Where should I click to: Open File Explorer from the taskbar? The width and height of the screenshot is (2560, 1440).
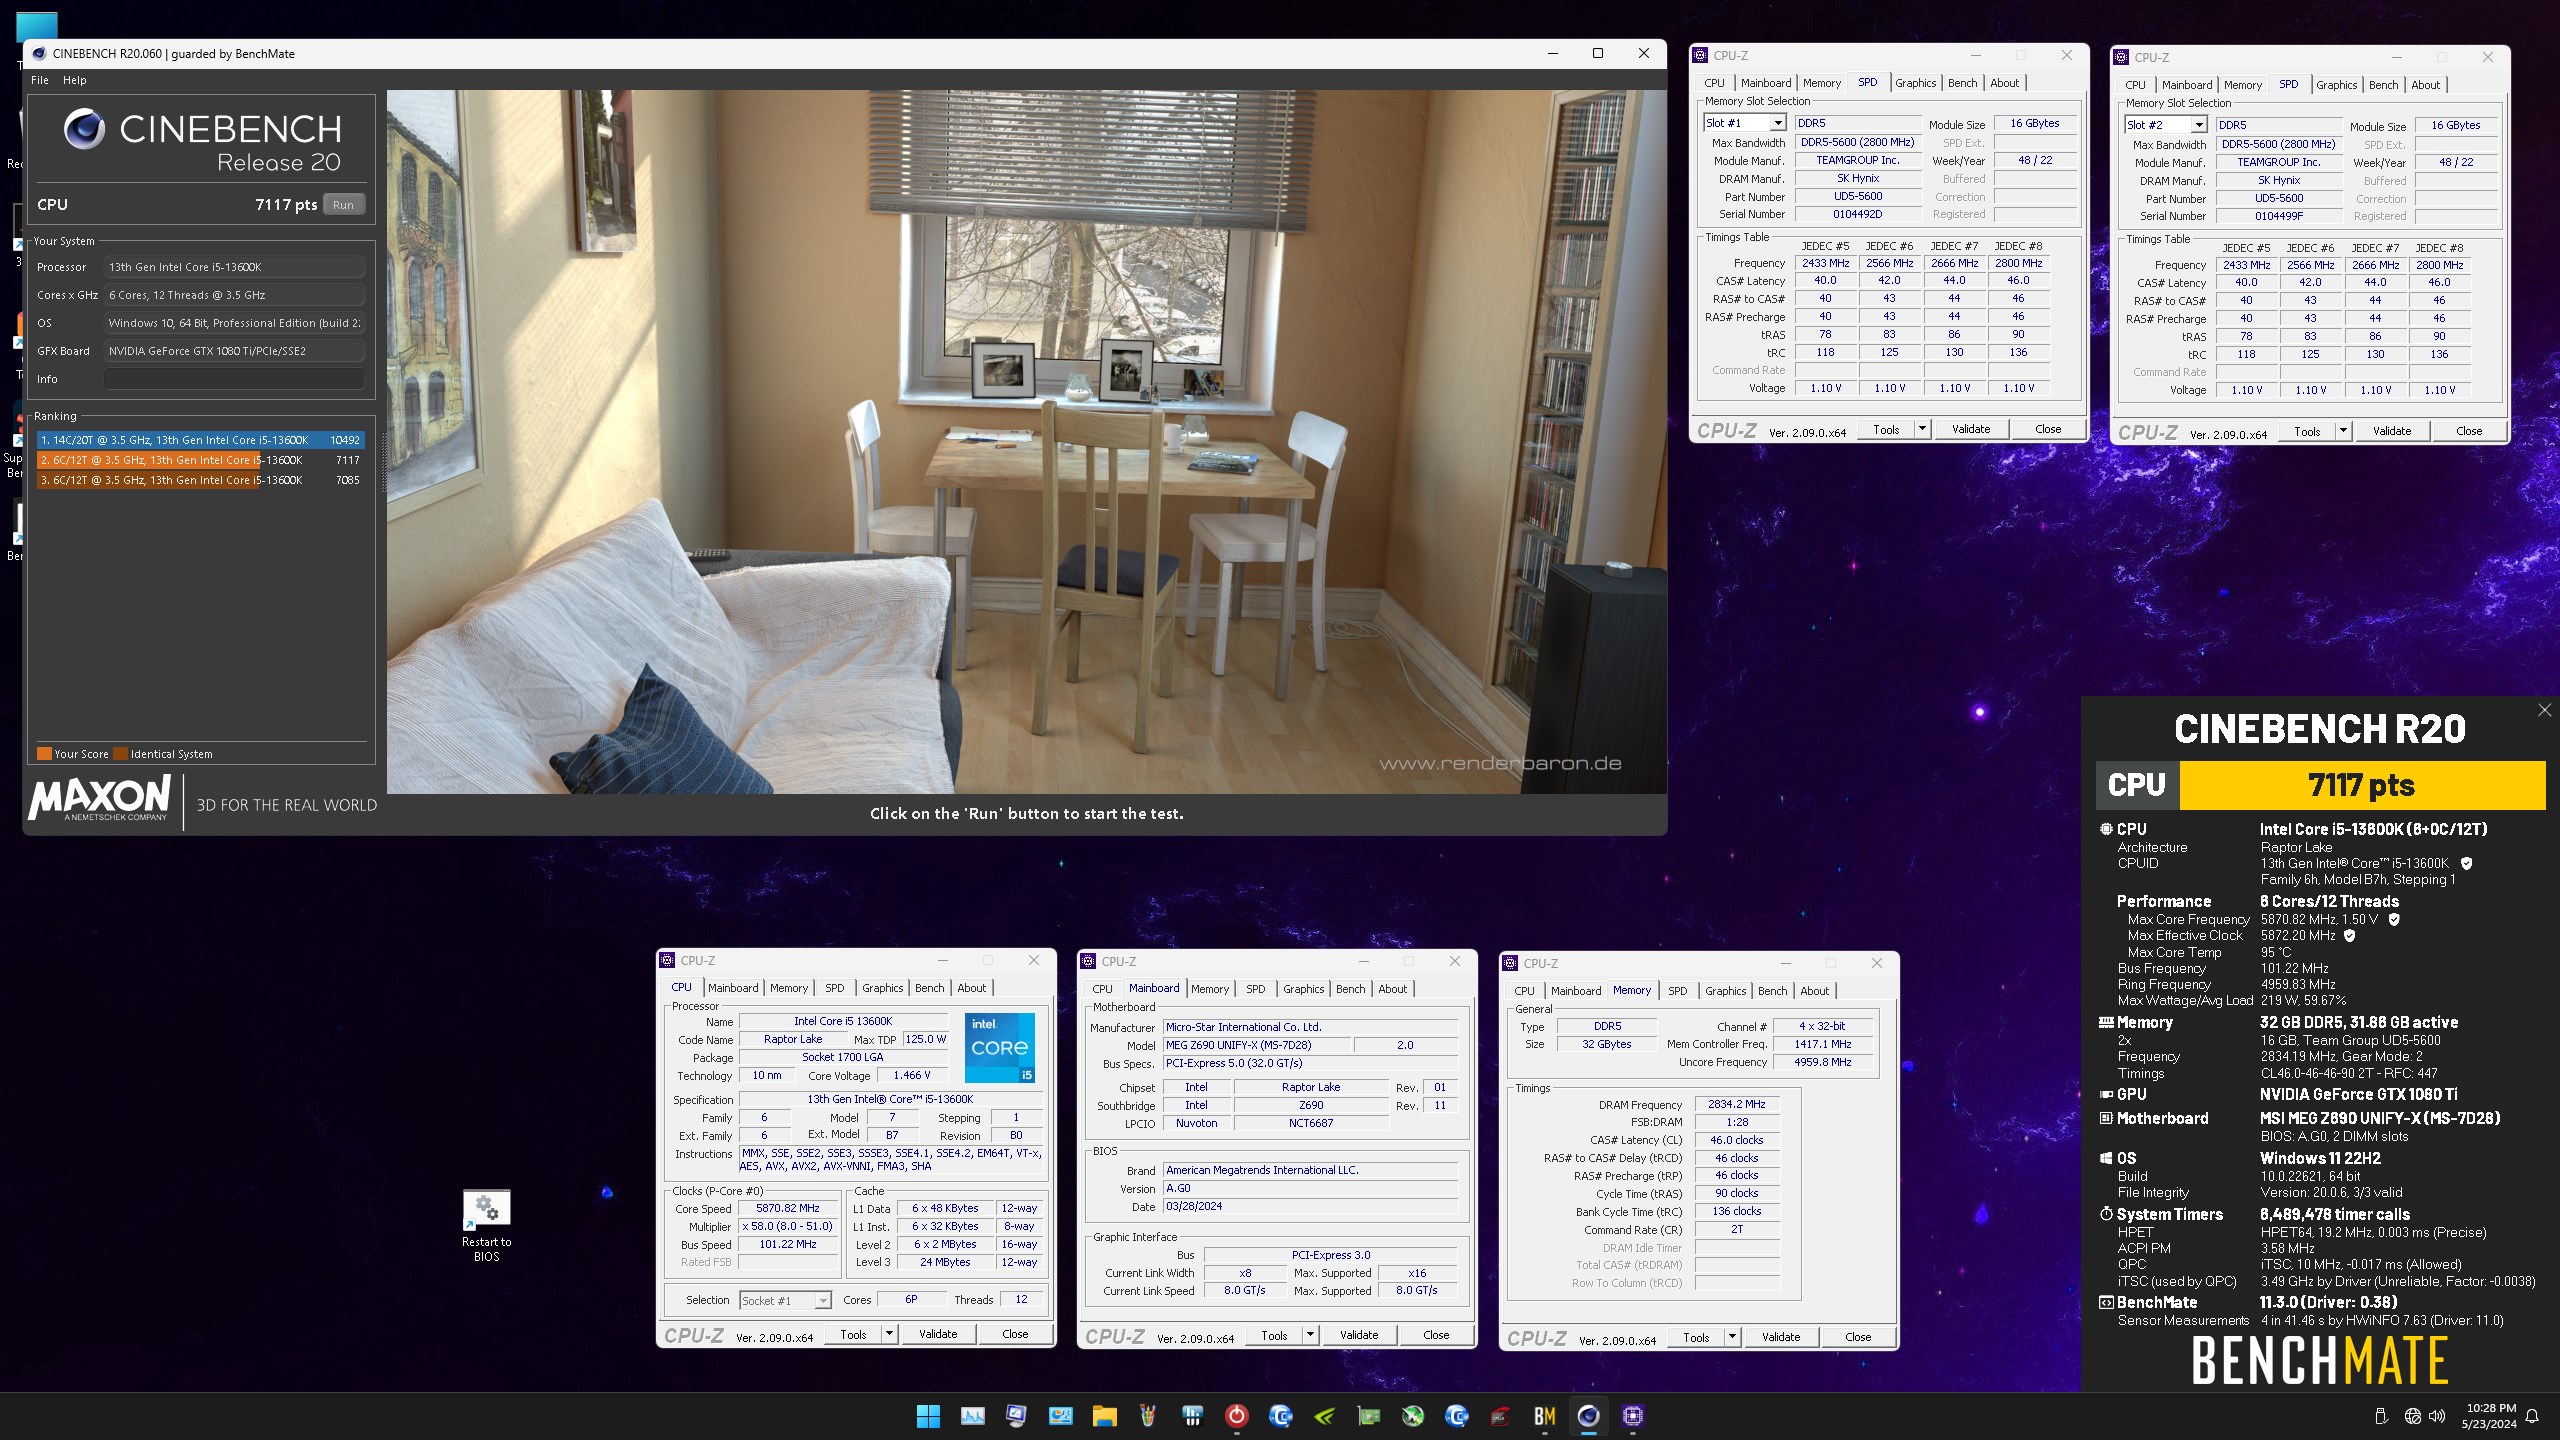click(1104, 1415)
